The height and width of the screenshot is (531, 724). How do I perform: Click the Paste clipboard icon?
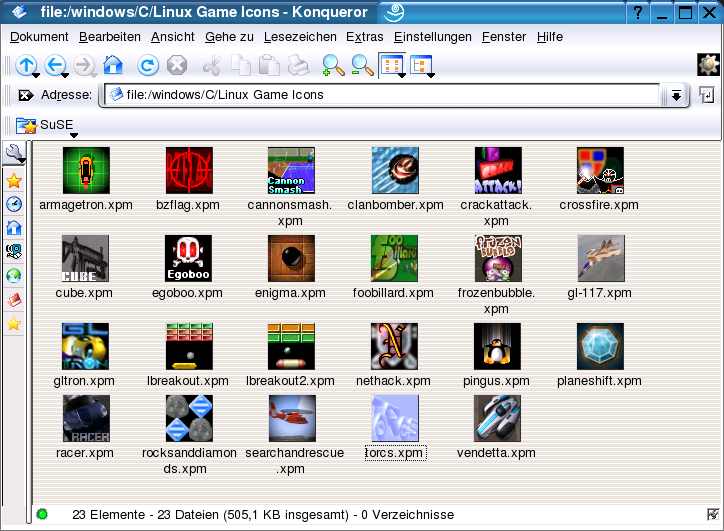(x=269, y=65)
